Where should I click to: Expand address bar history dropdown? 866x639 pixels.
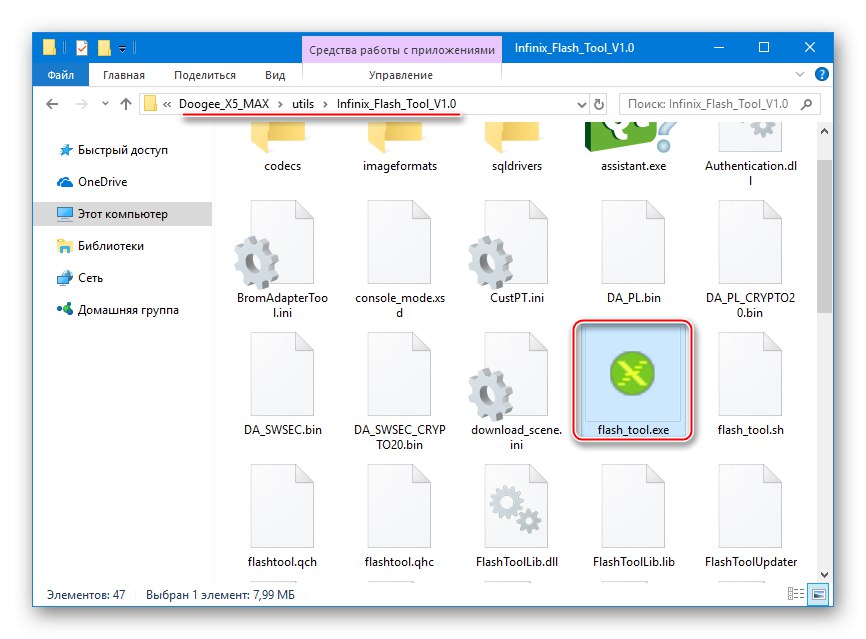click(x=581, y=104)
